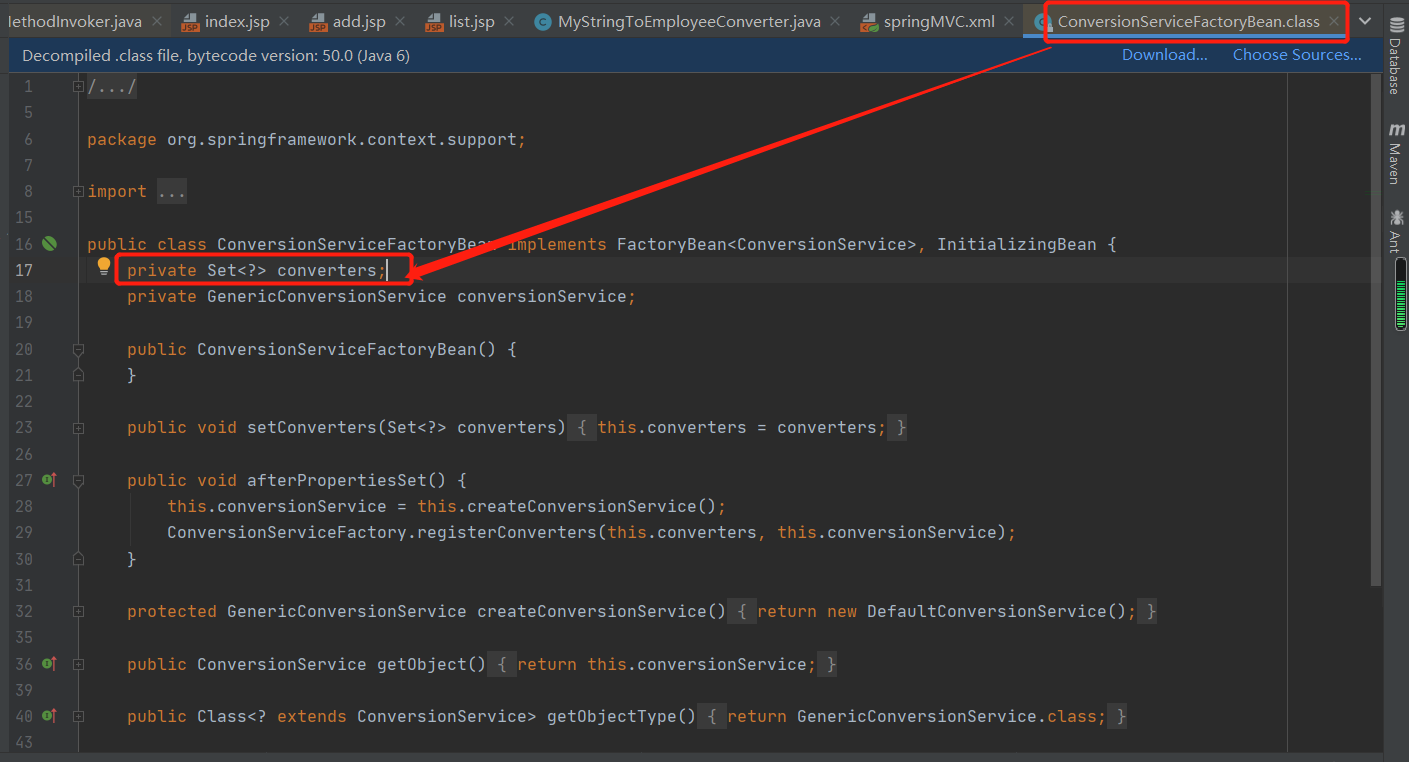Click 'org.springframework.context.support' package name
This screenshot has height=762, width=1409.
342,139
